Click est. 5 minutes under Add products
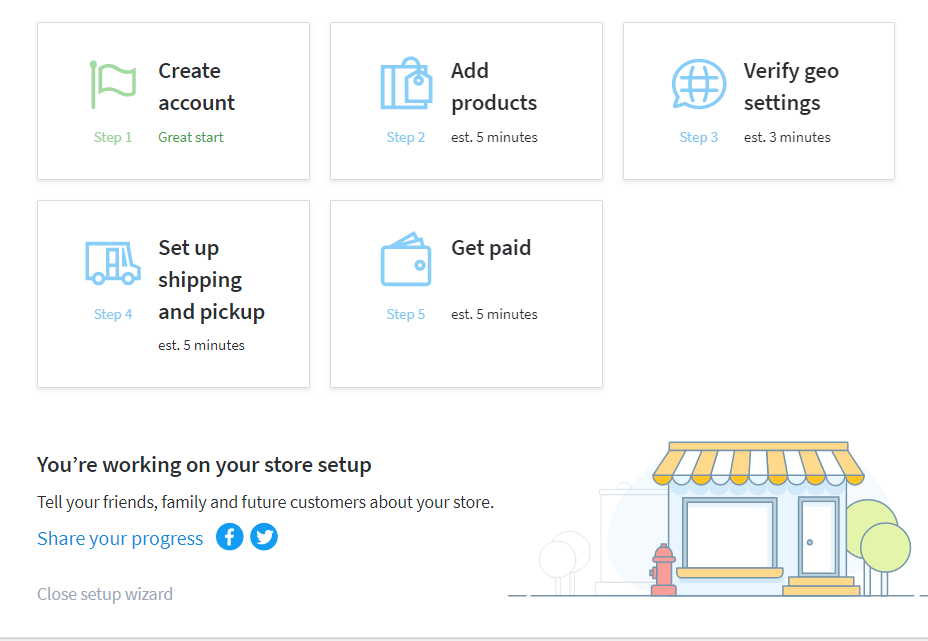This screenshot has width=928, height=641. [494, 137]
